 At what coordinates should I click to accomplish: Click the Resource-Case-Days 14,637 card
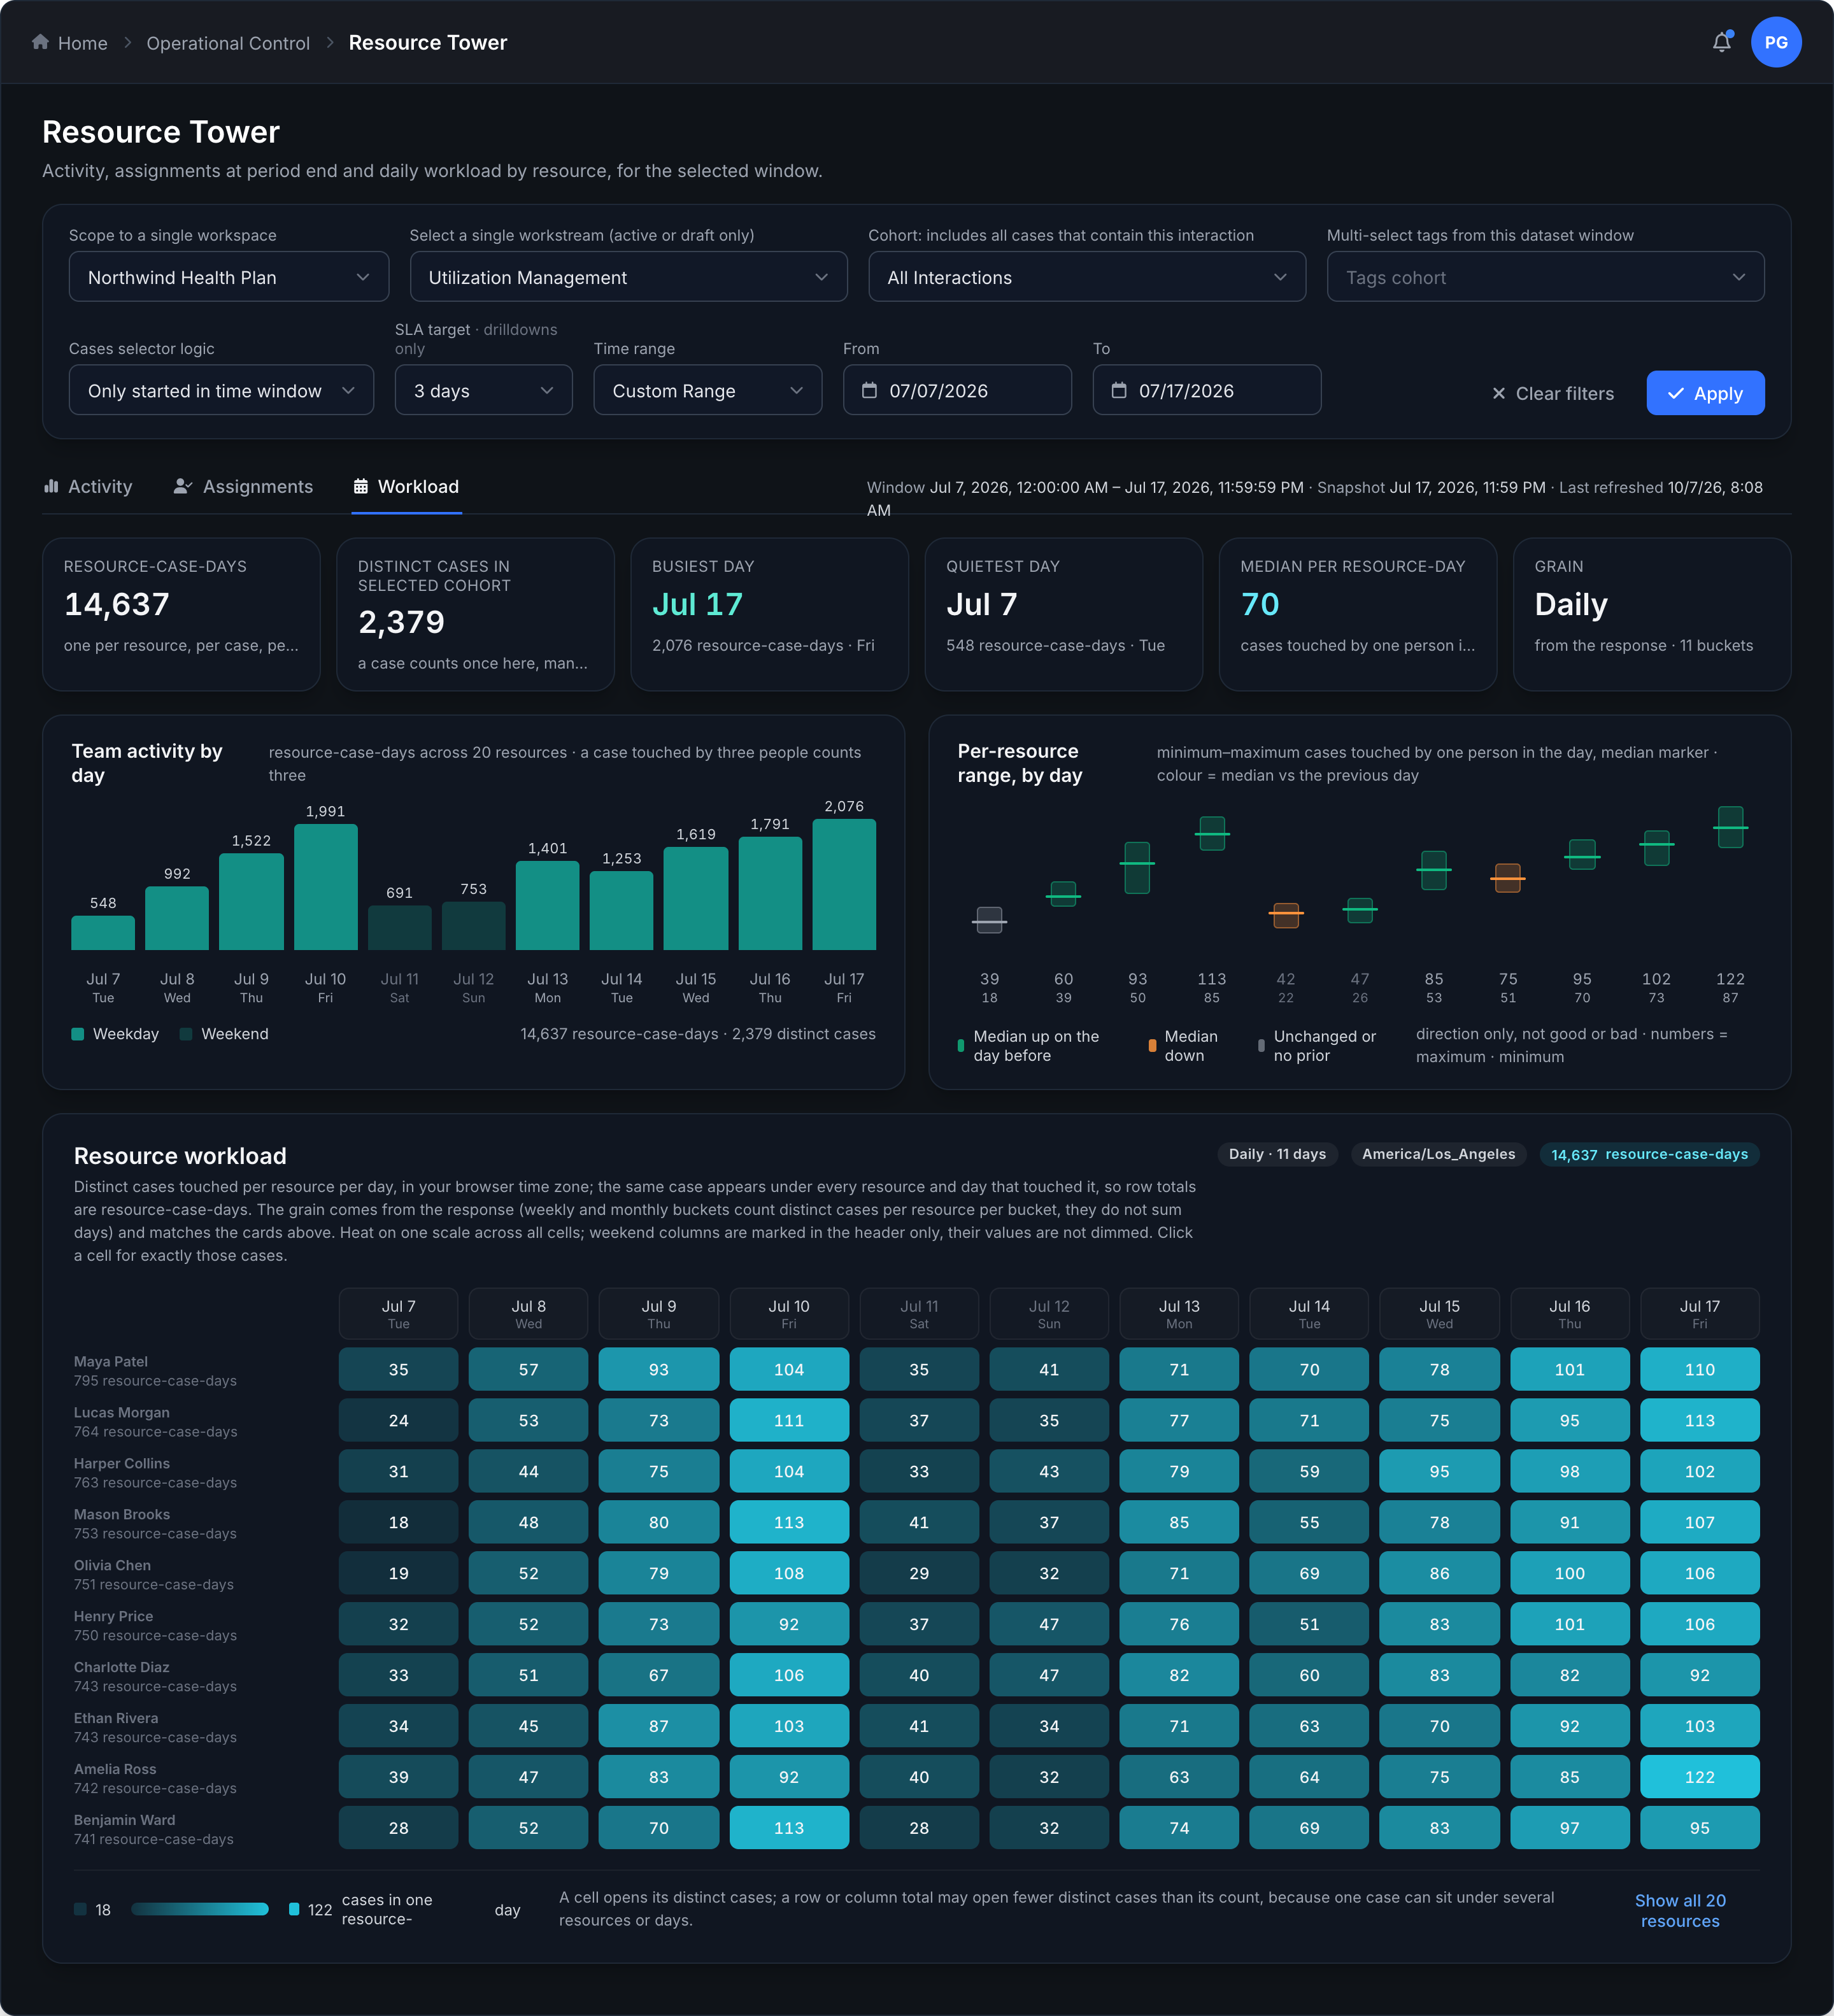click(x=181, y=614)
